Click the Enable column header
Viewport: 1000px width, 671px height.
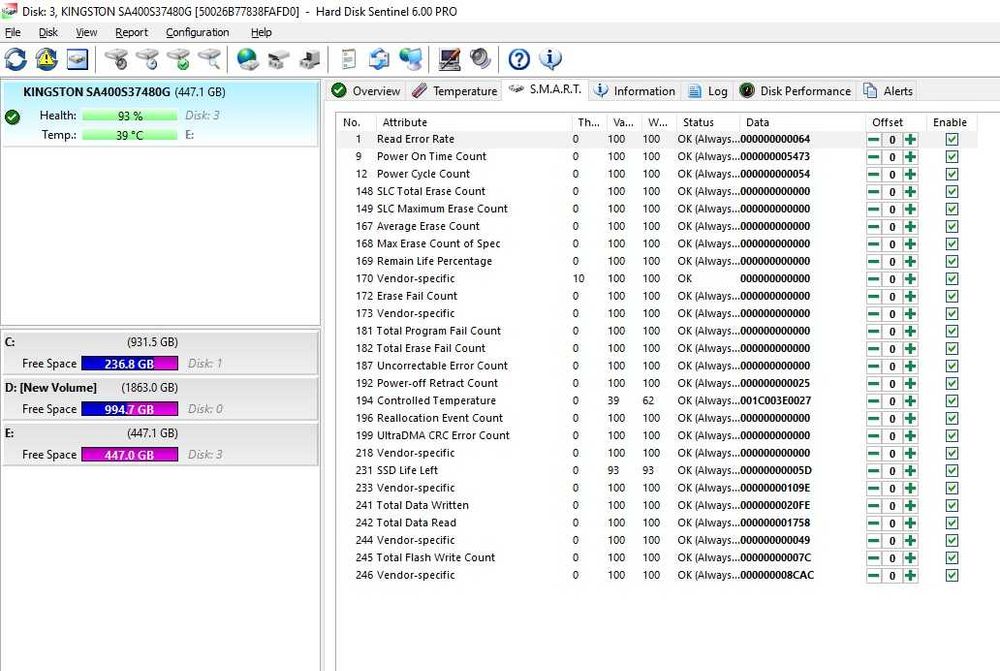pyautogui.click(x=950, y=122)
